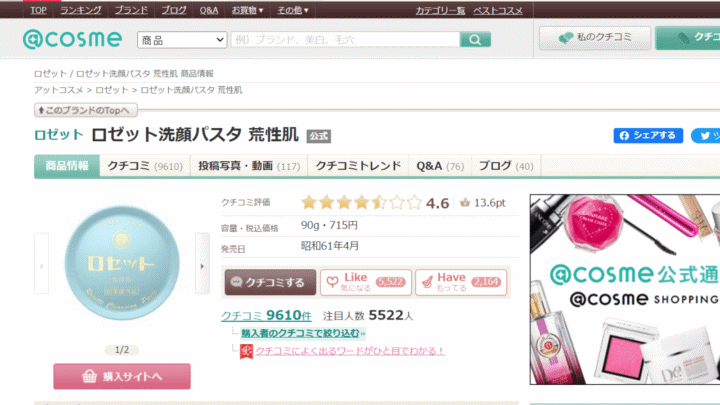Open ブランド in navigation bar
Image resolution: width=720 pixels, height=405 pixels.
[131, 10]
